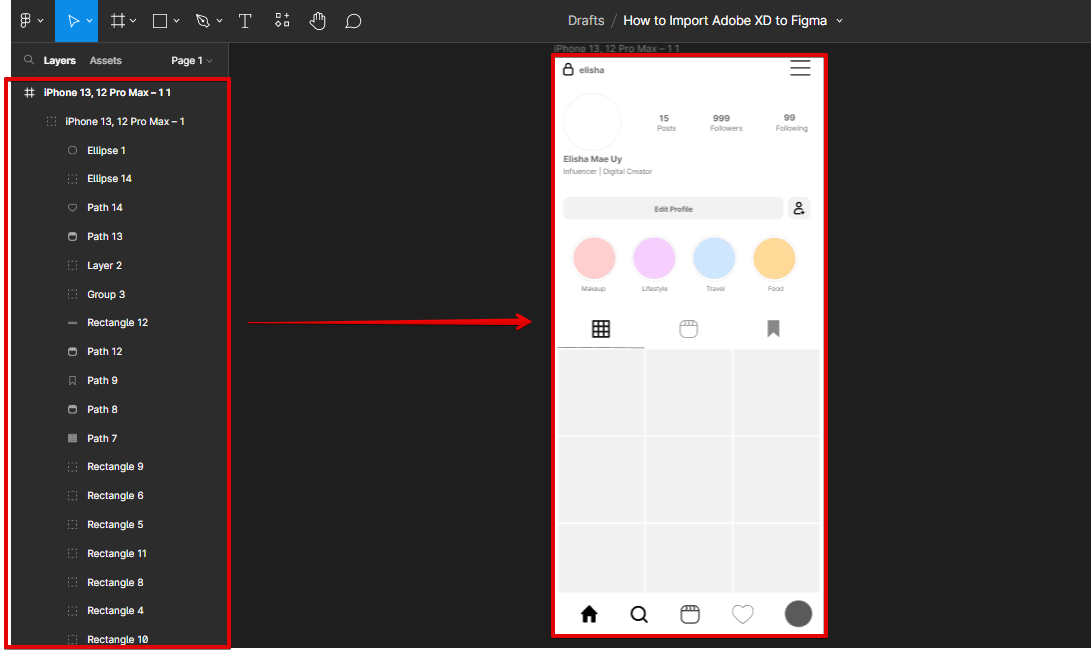The image size is (1091, 654).
Task: Select the Rectangle 12 layer
Action: 117,323
